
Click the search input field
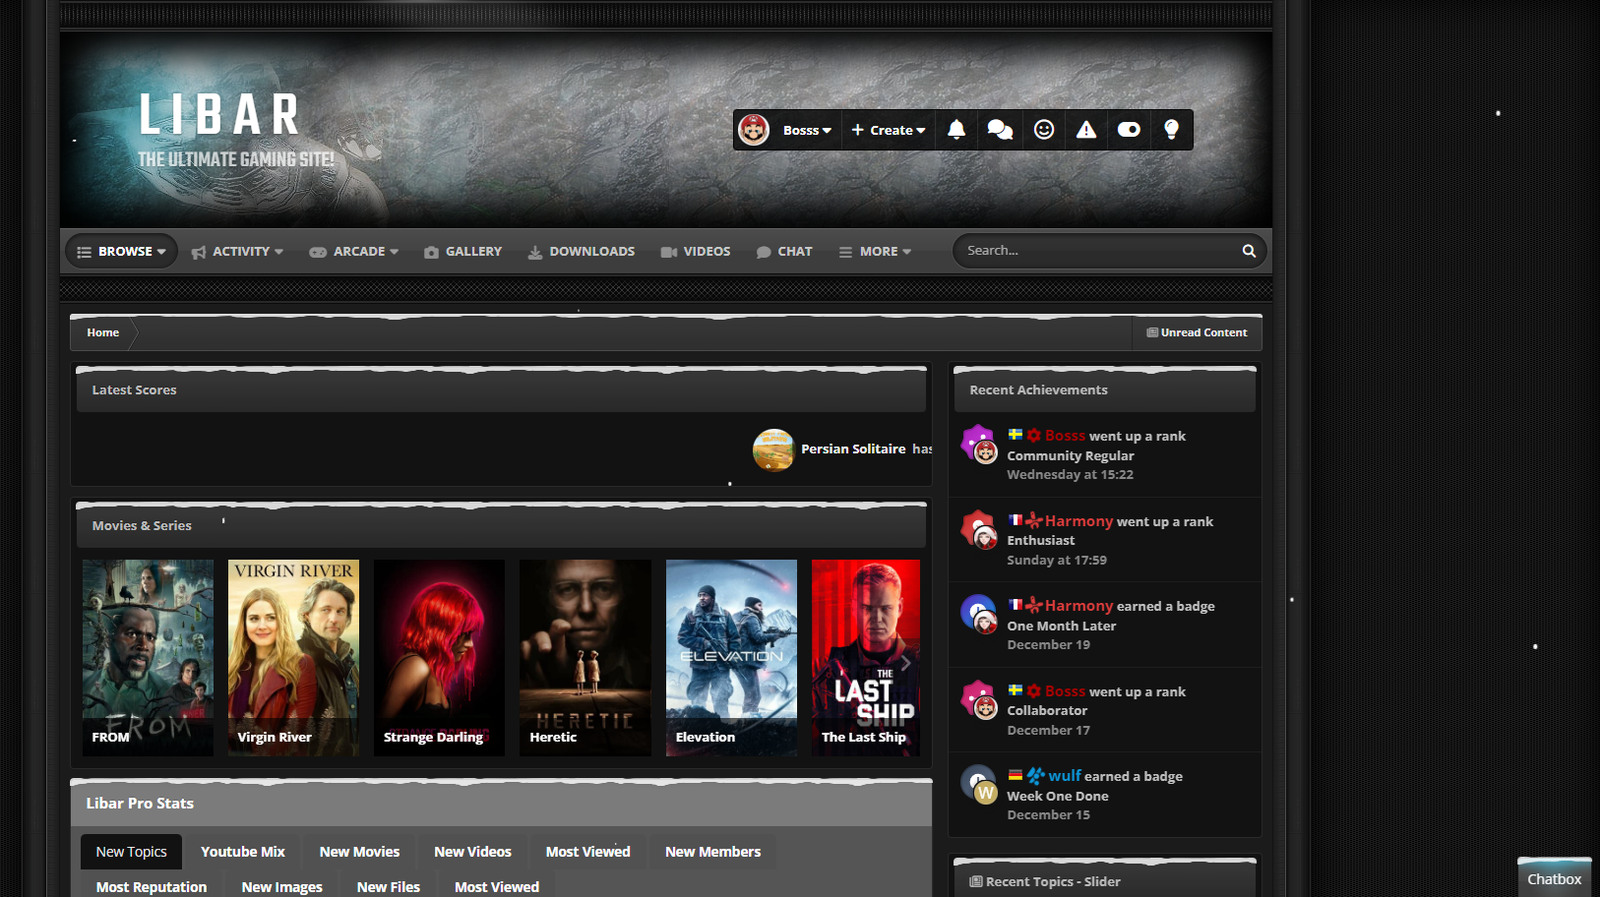(1098, 251)
